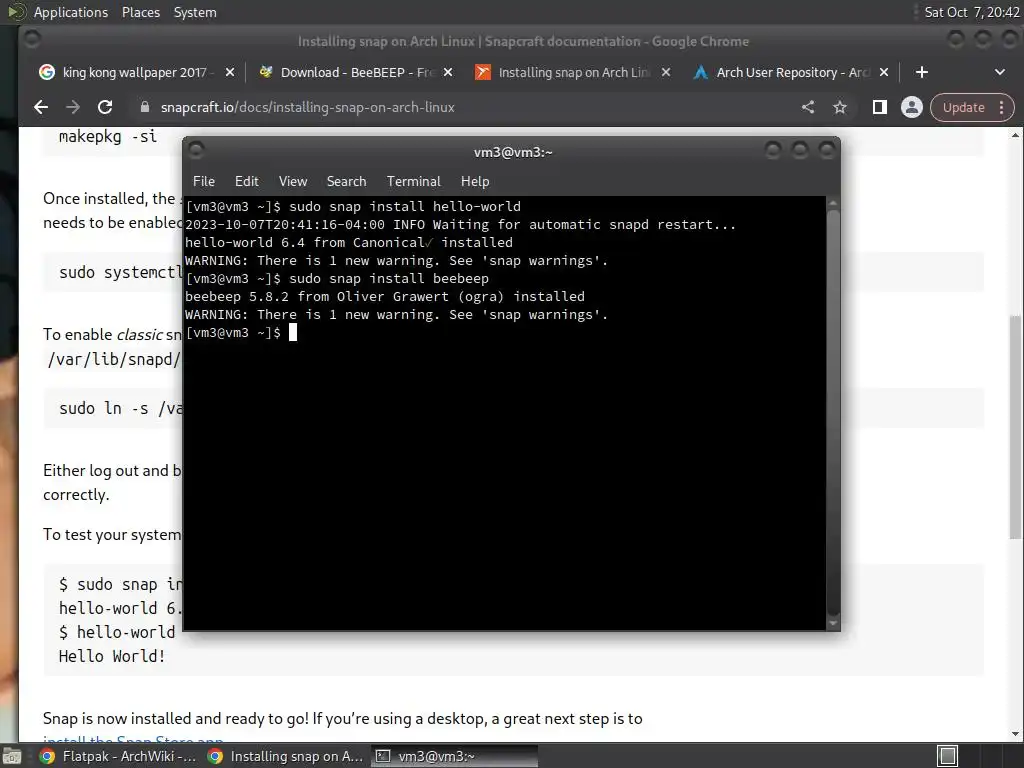The image size is (1024, 768).
Task: Open the terminal Search menu
Action: 346,182
